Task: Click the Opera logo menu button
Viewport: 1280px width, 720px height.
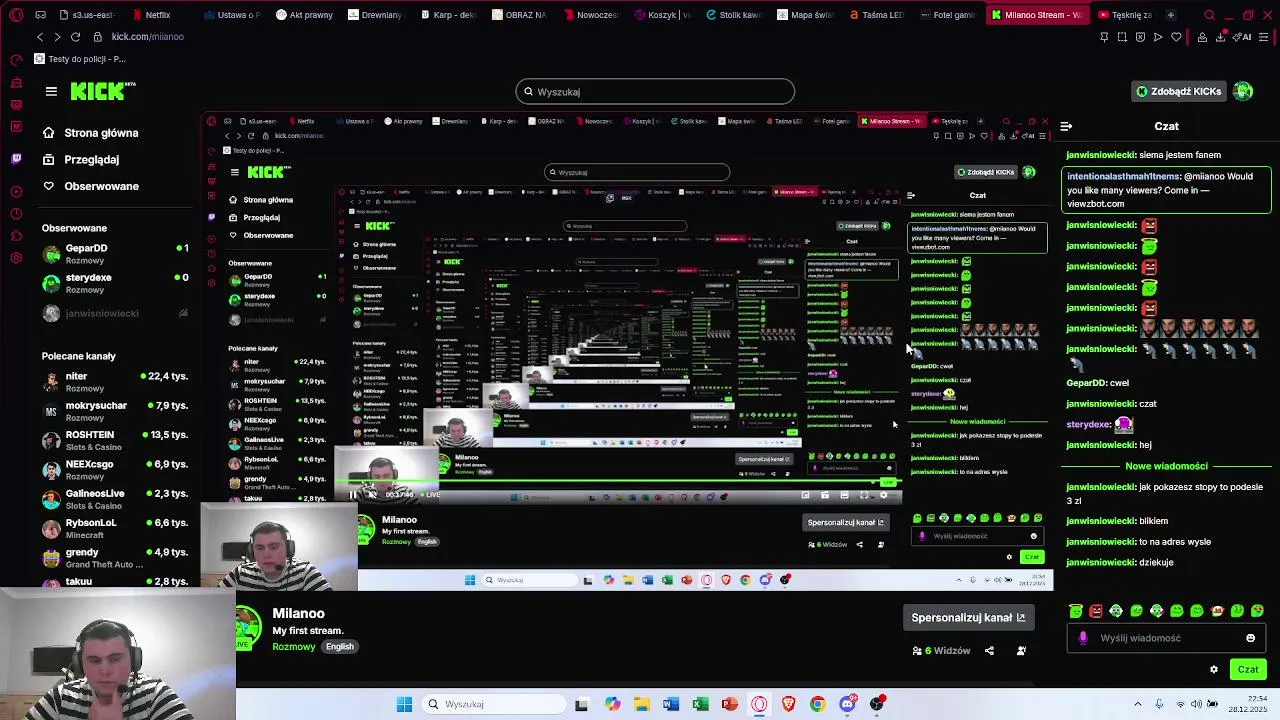Action: 14,15
